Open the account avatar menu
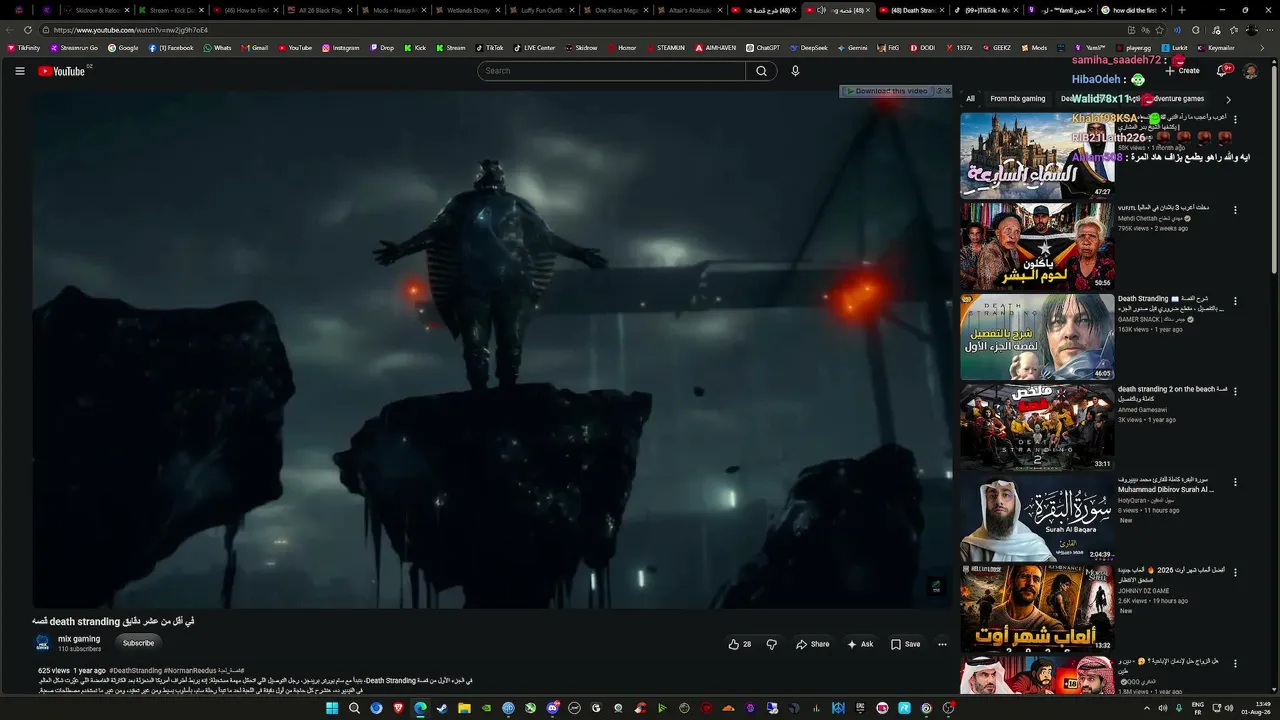The image size is (1280, 720). point(1250,71)
